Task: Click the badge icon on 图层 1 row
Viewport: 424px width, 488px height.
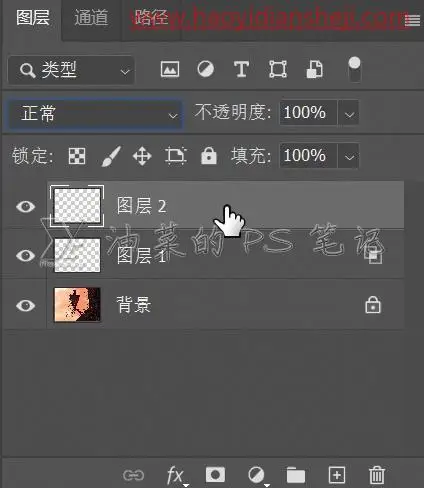Action: [x=373, y=256]
